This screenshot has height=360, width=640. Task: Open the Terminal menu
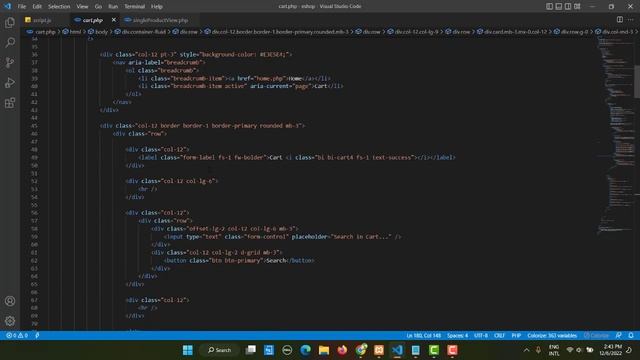[134, 7]
